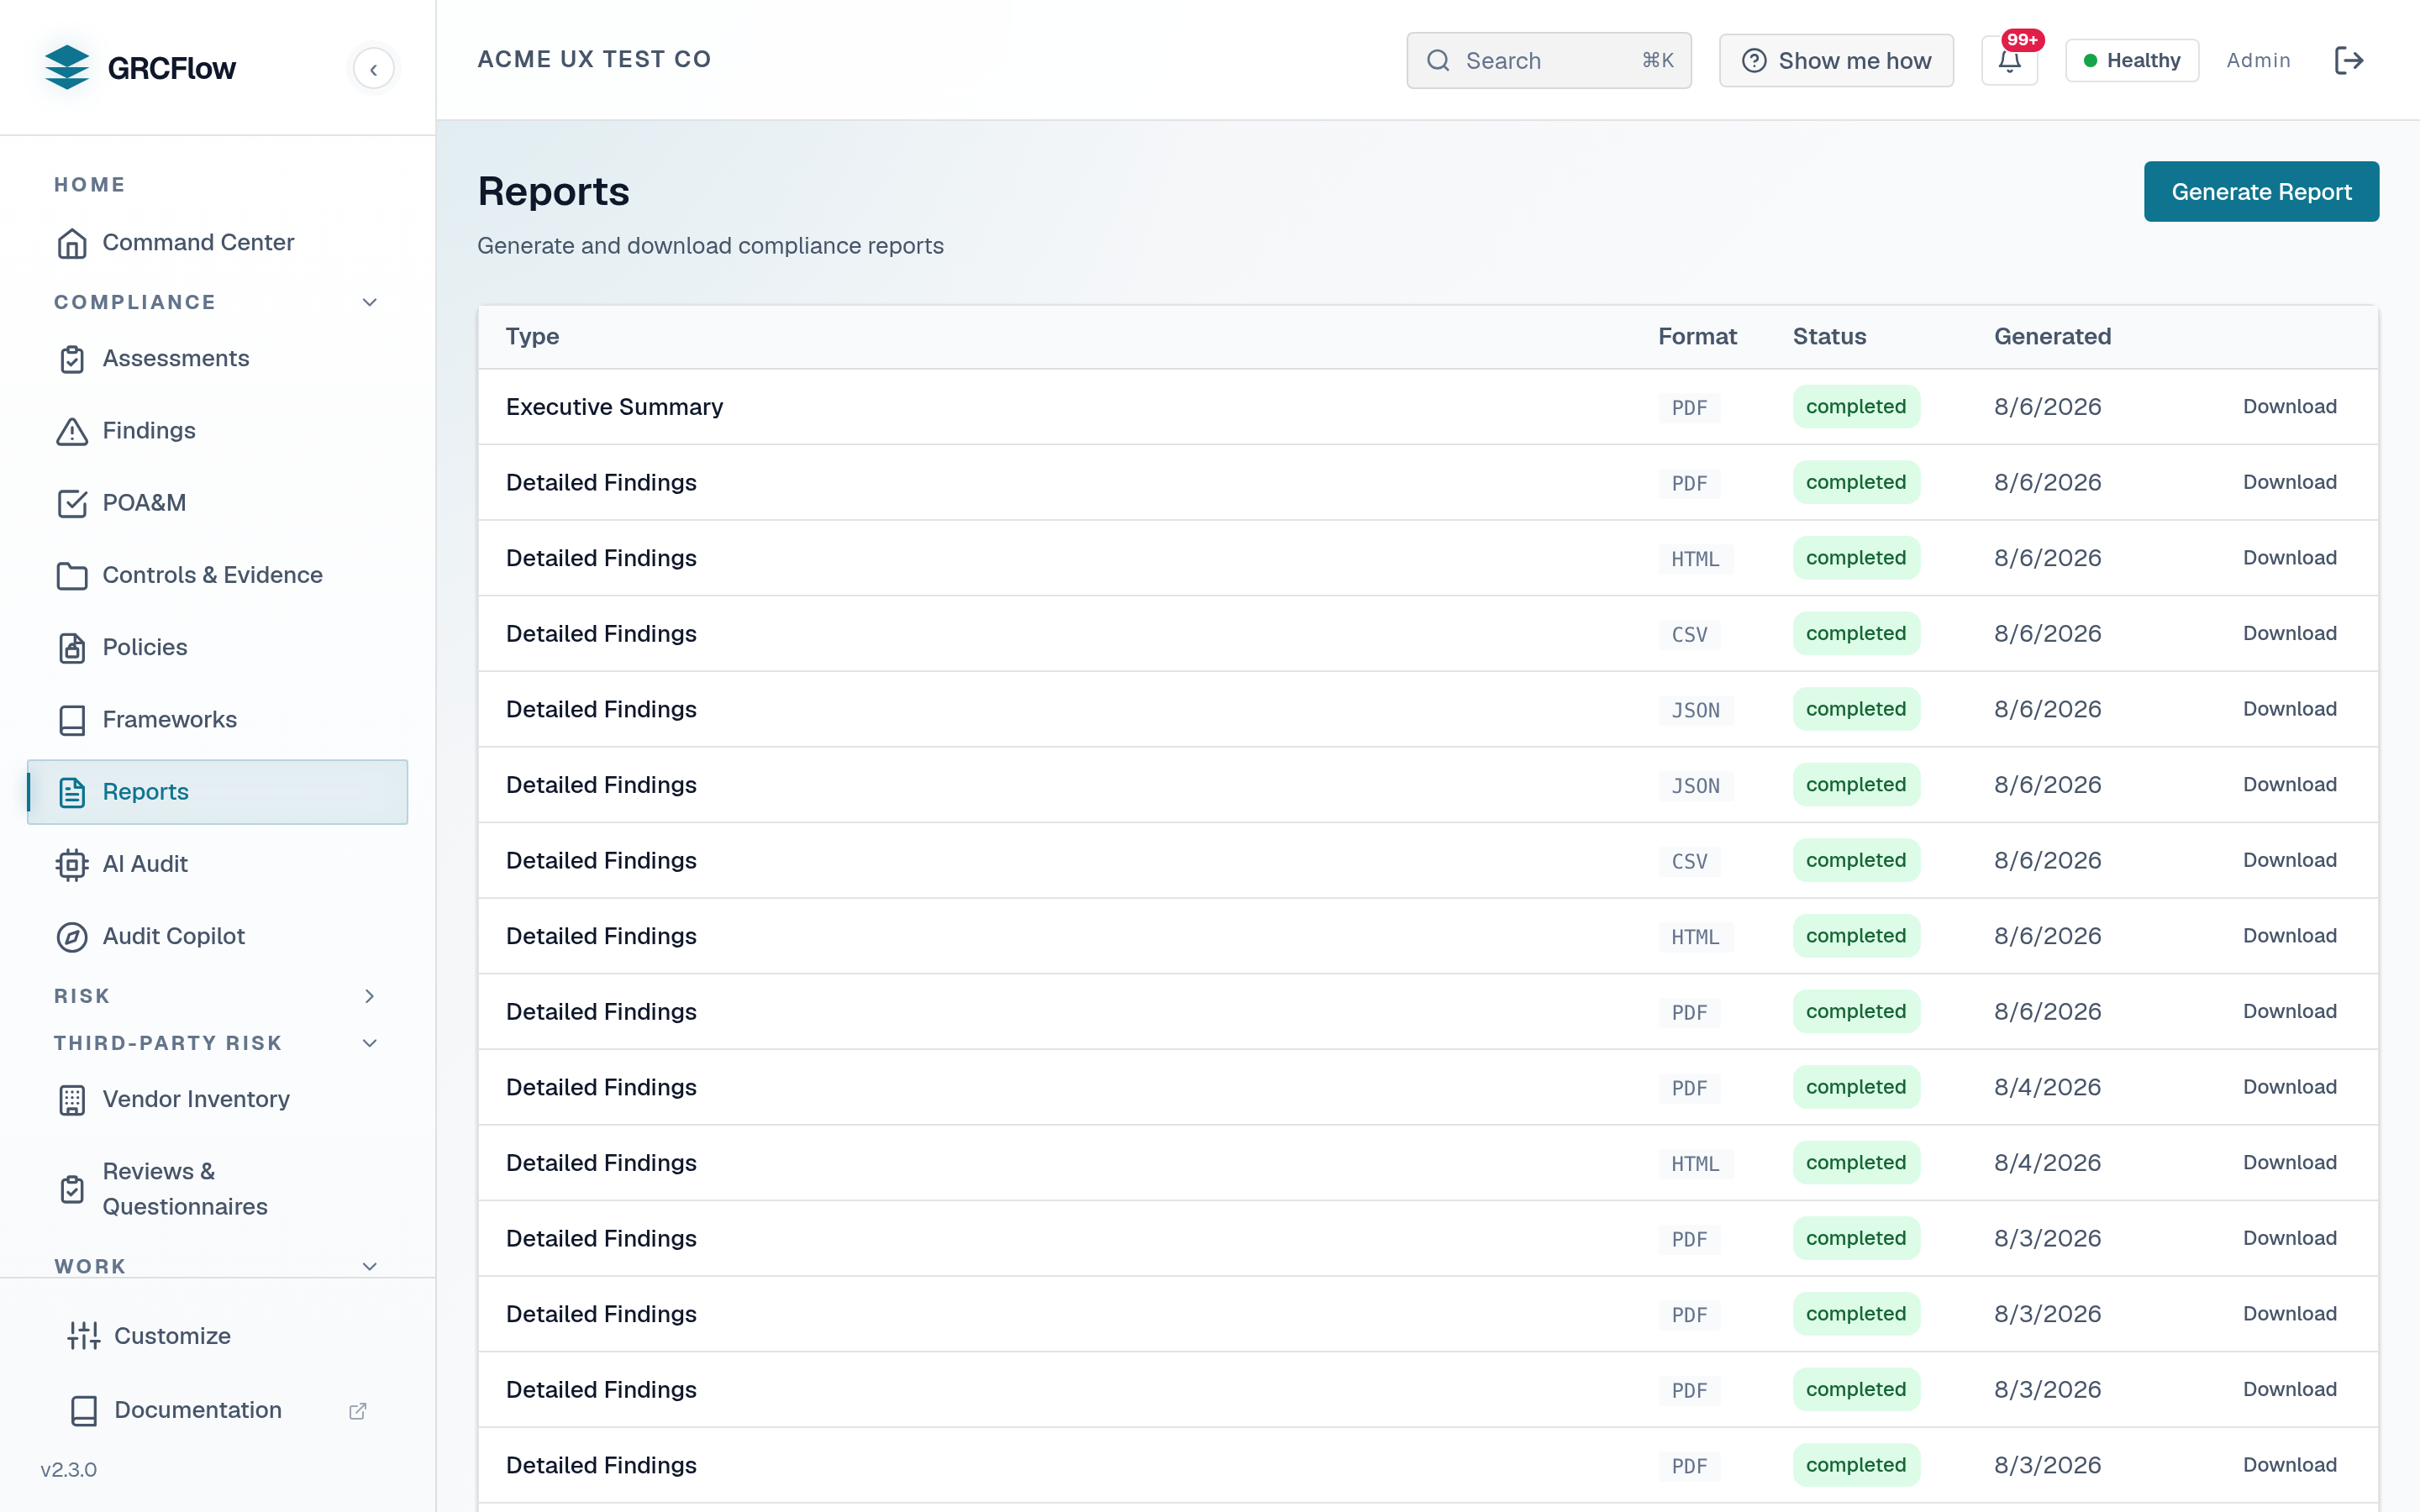
Task: Go to Vendor Inventory
Action: 217,1100
